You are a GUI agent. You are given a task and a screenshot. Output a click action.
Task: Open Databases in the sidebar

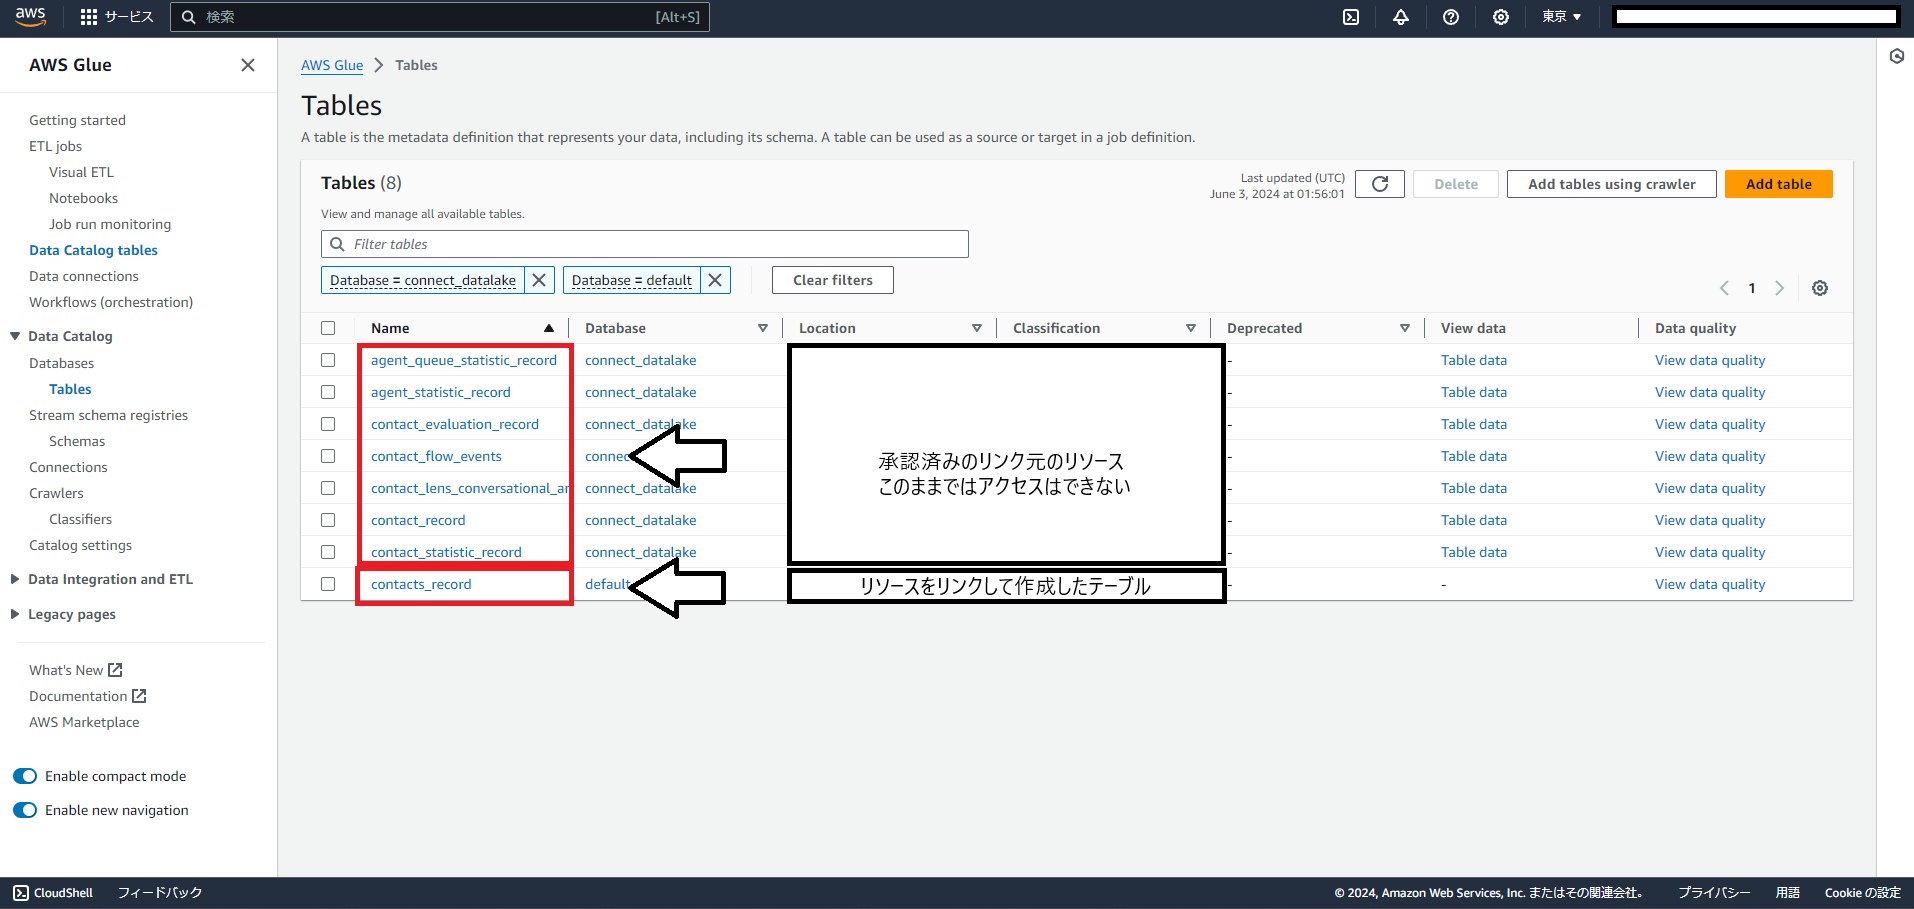pyautogui.click(x=61, y=363)
